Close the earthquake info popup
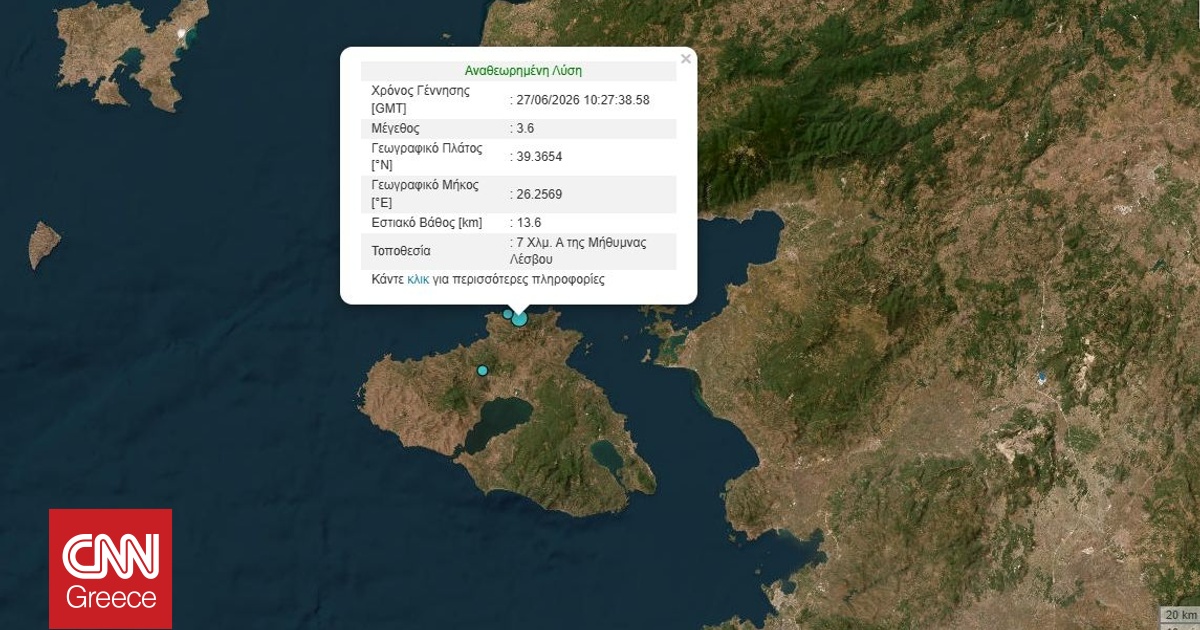 685,59
